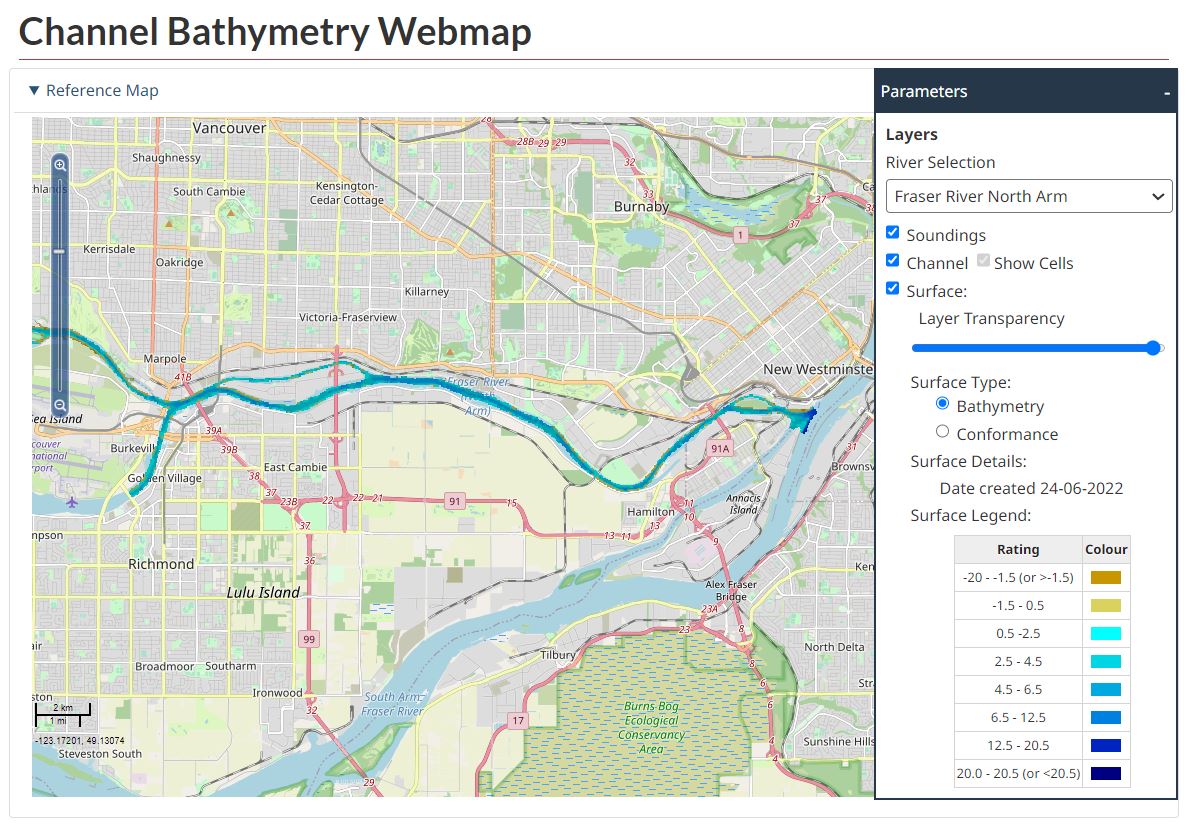
Task: Click the Highway 17 shield marker
Action: tap(517, 720)
